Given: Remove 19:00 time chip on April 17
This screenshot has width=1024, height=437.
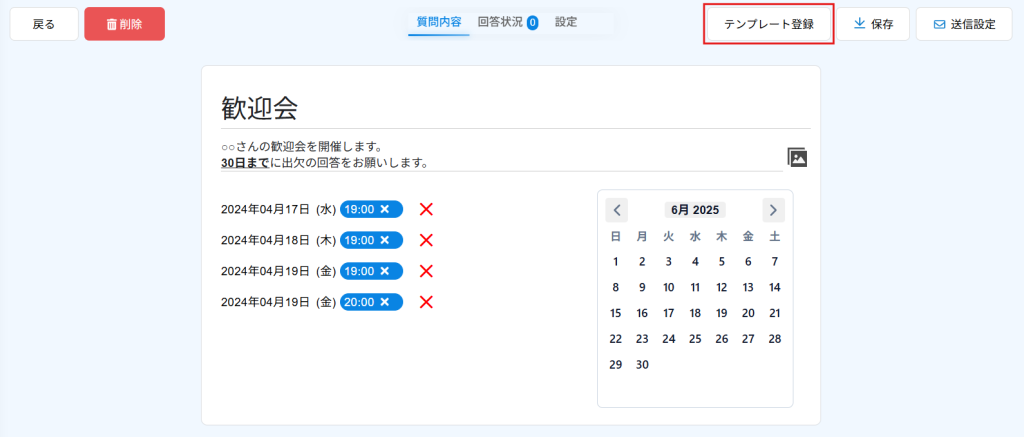Looking at the screenshot, I should click(385, 209).
